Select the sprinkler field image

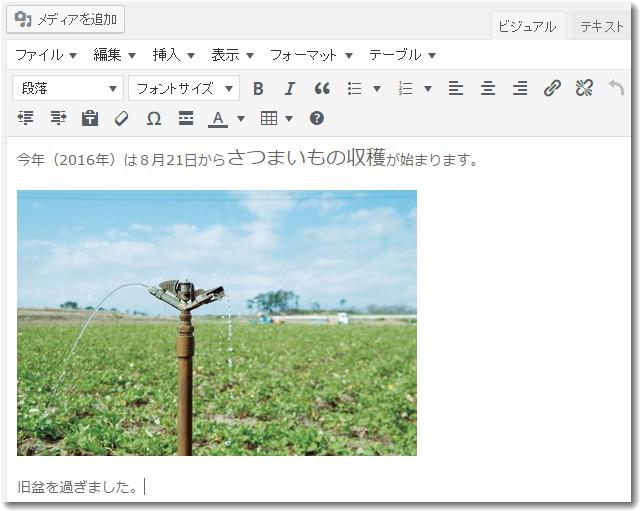(x=217, y=323)
